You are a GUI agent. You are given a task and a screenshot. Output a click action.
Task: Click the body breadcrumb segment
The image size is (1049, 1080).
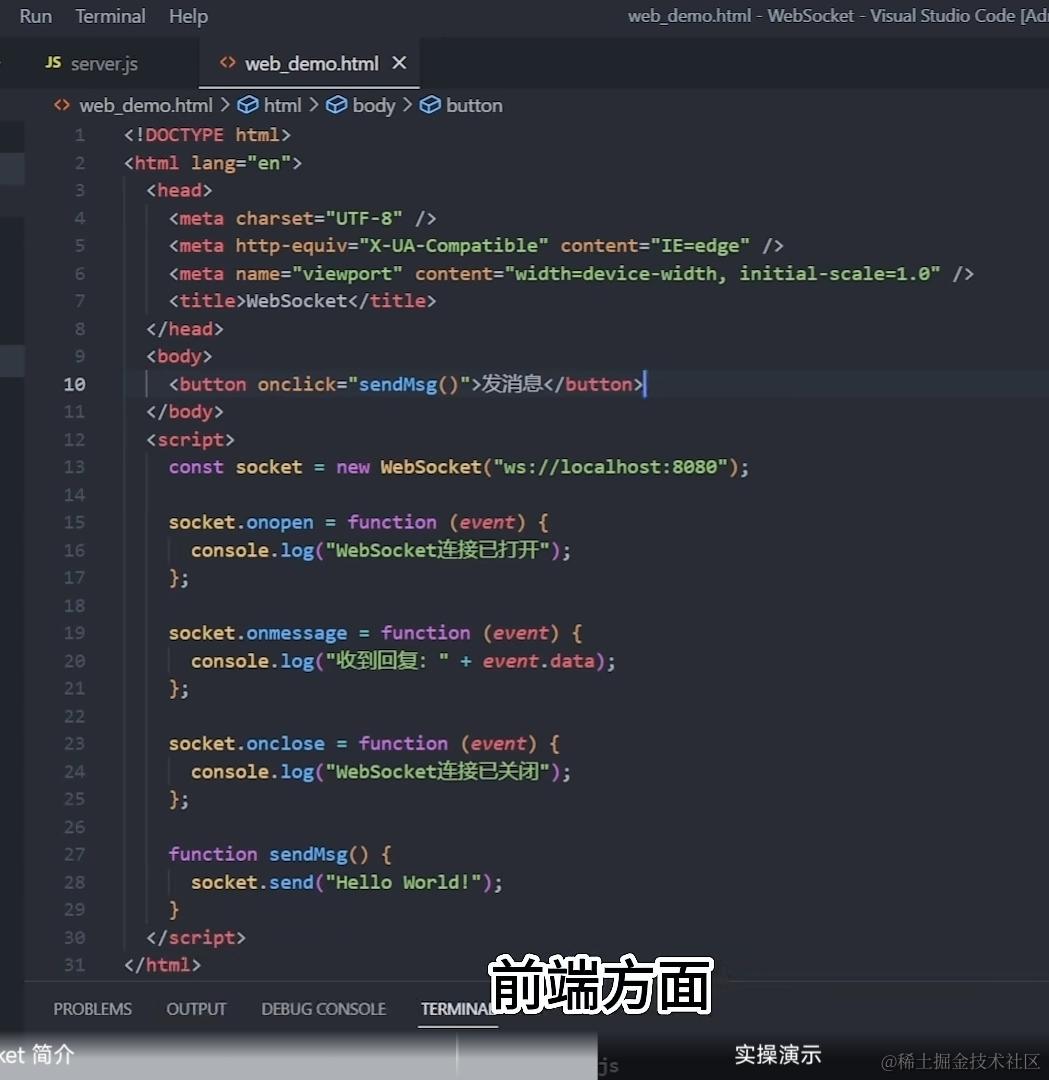[x=373, y=105]
